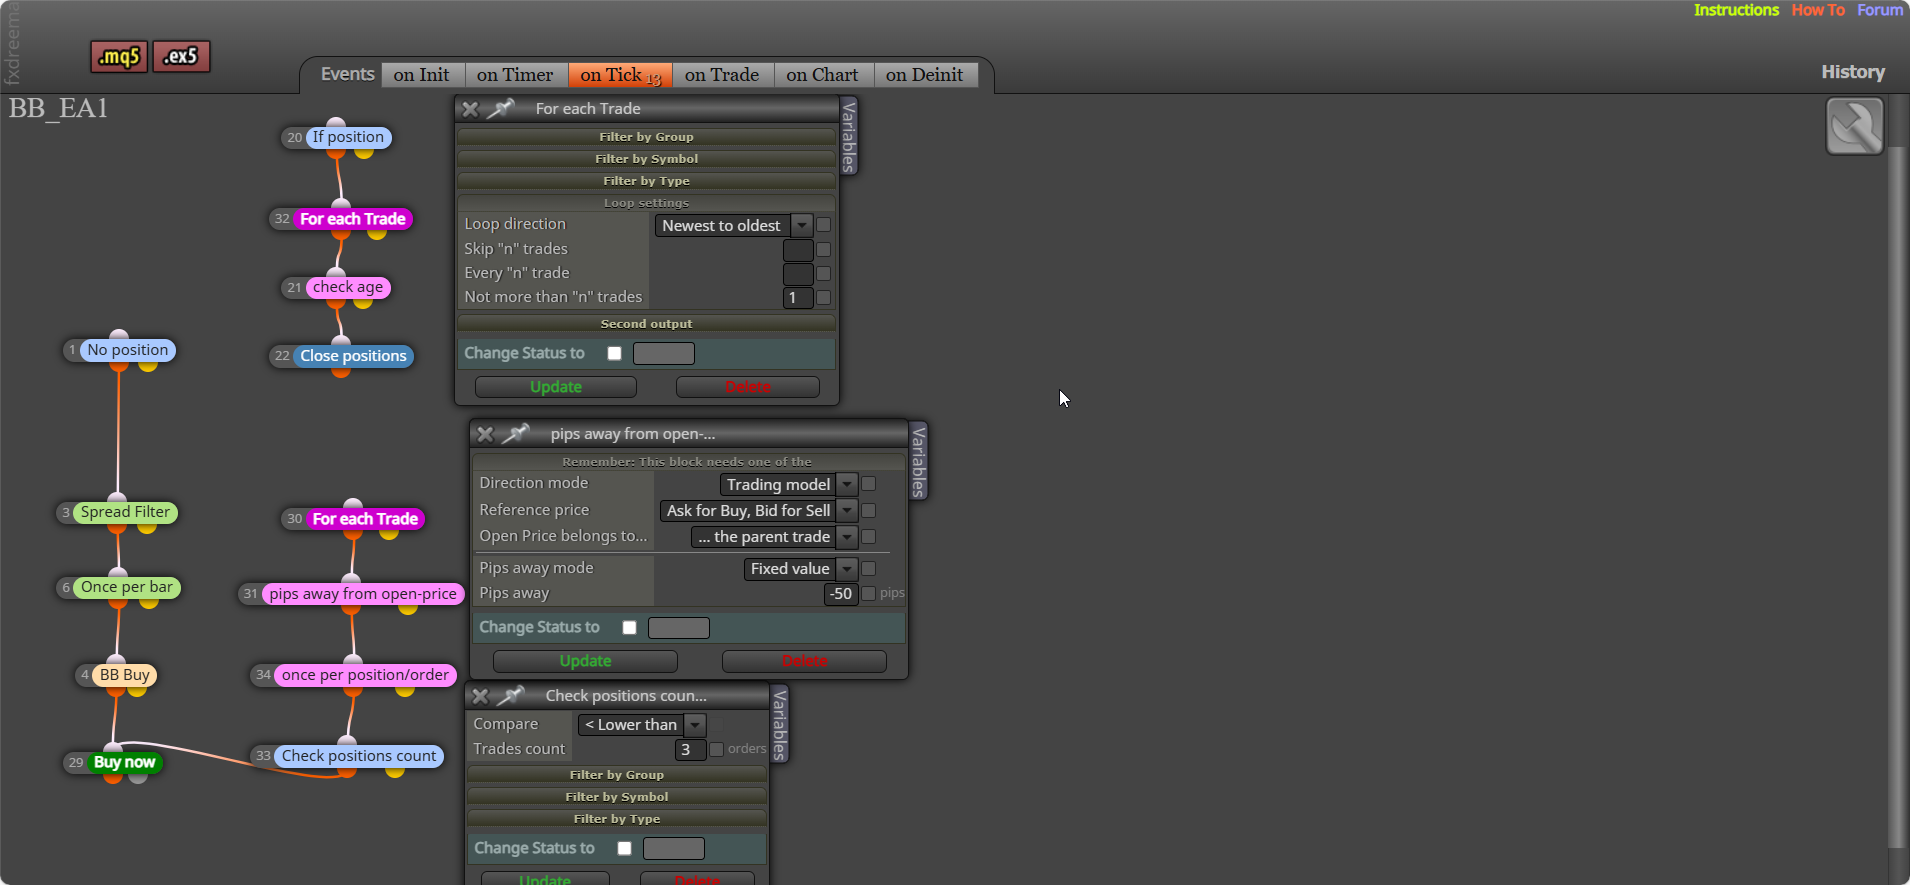
Task: Tick the Trades count orders checkbox
Action: 716,749
